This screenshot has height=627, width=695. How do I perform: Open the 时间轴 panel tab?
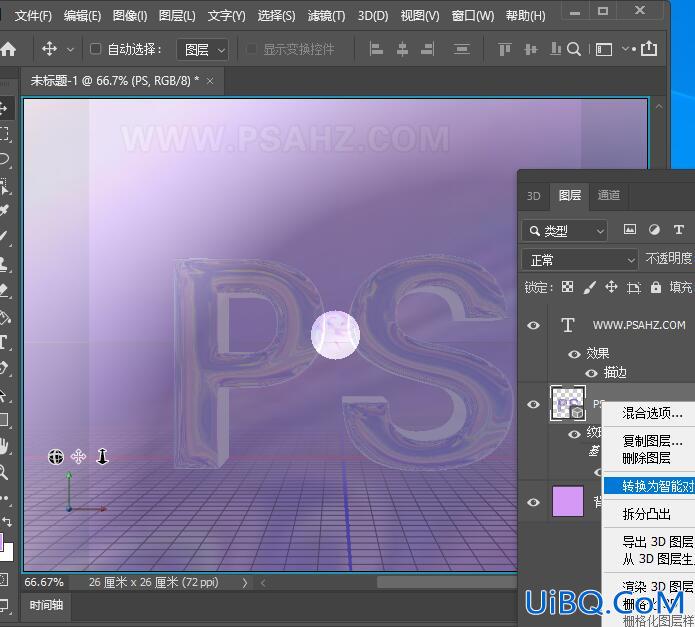[46, 605]
